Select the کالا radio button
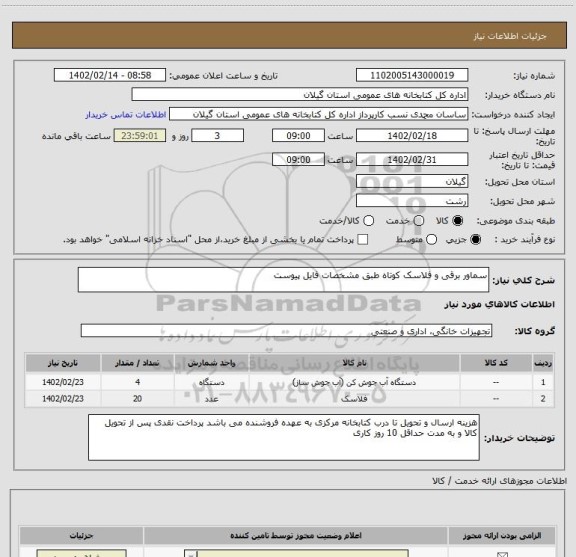Screen dimensions: 576x557 pyautogui.click(x=457, y=221)
